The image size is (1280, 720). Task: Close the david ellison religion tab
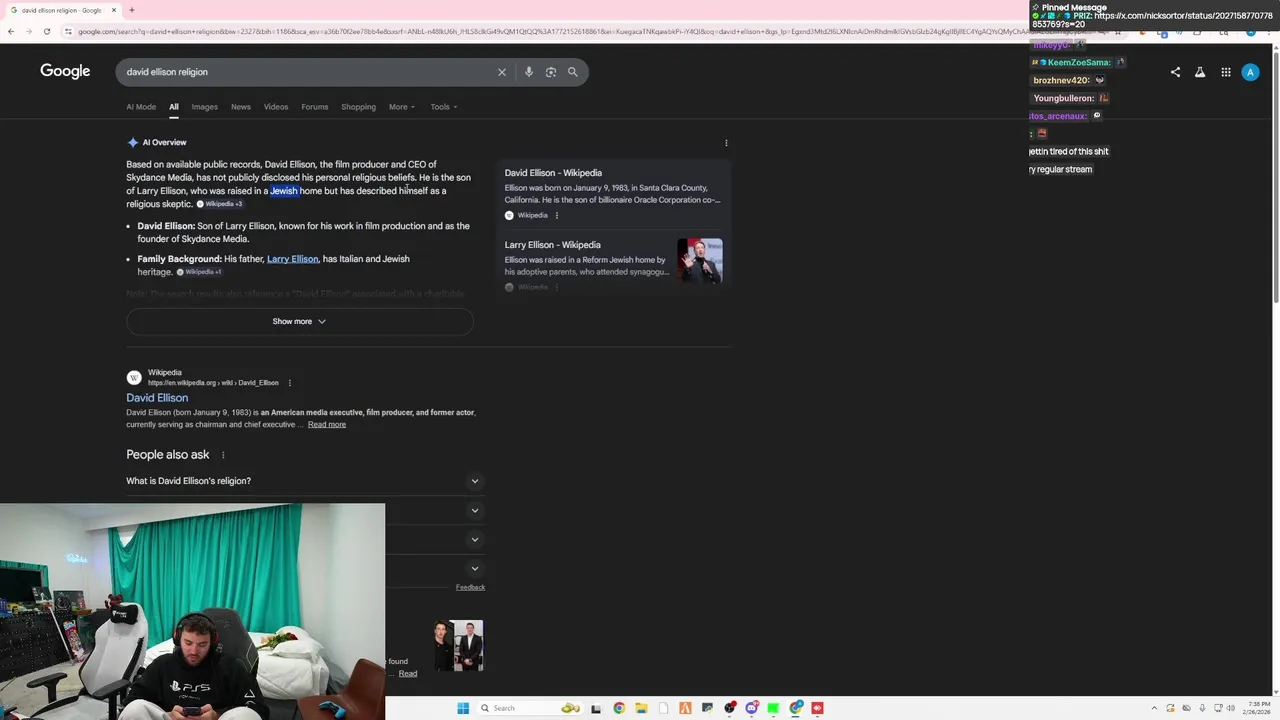click(x=114, y=10)
